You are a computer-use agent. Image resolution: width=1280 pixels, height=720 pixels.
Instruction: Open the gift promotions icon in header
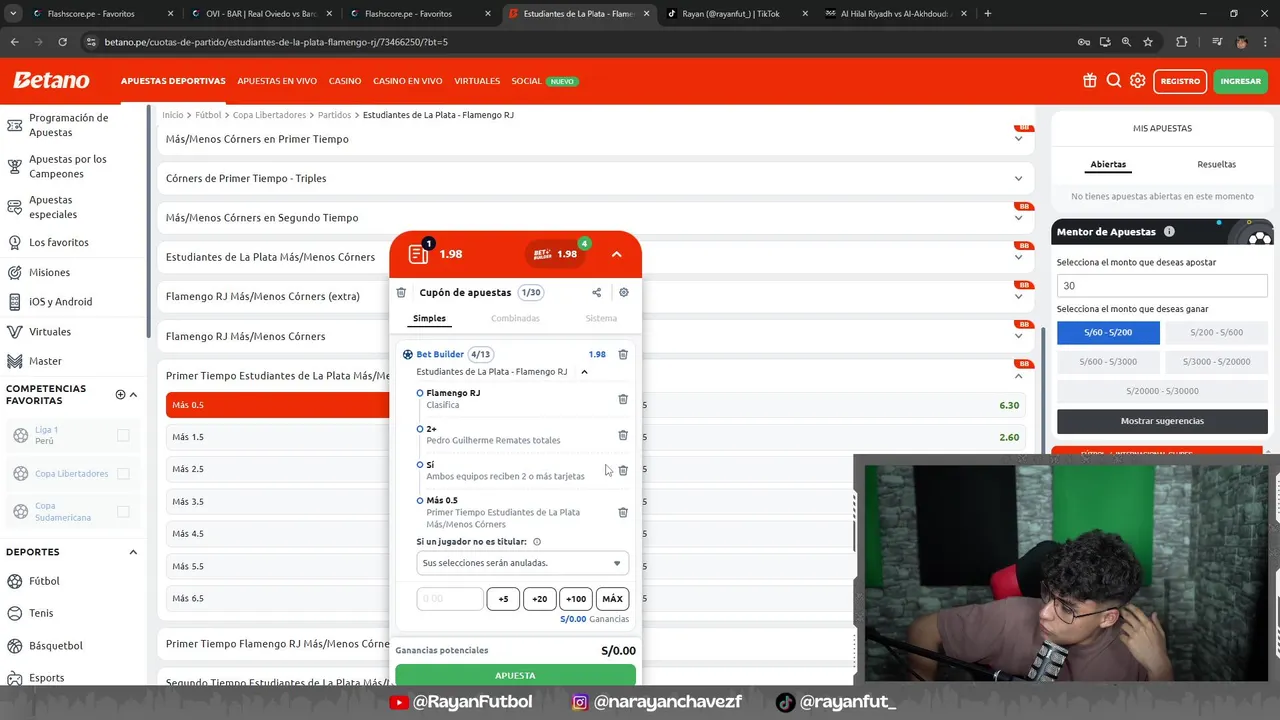(1090, 81)
